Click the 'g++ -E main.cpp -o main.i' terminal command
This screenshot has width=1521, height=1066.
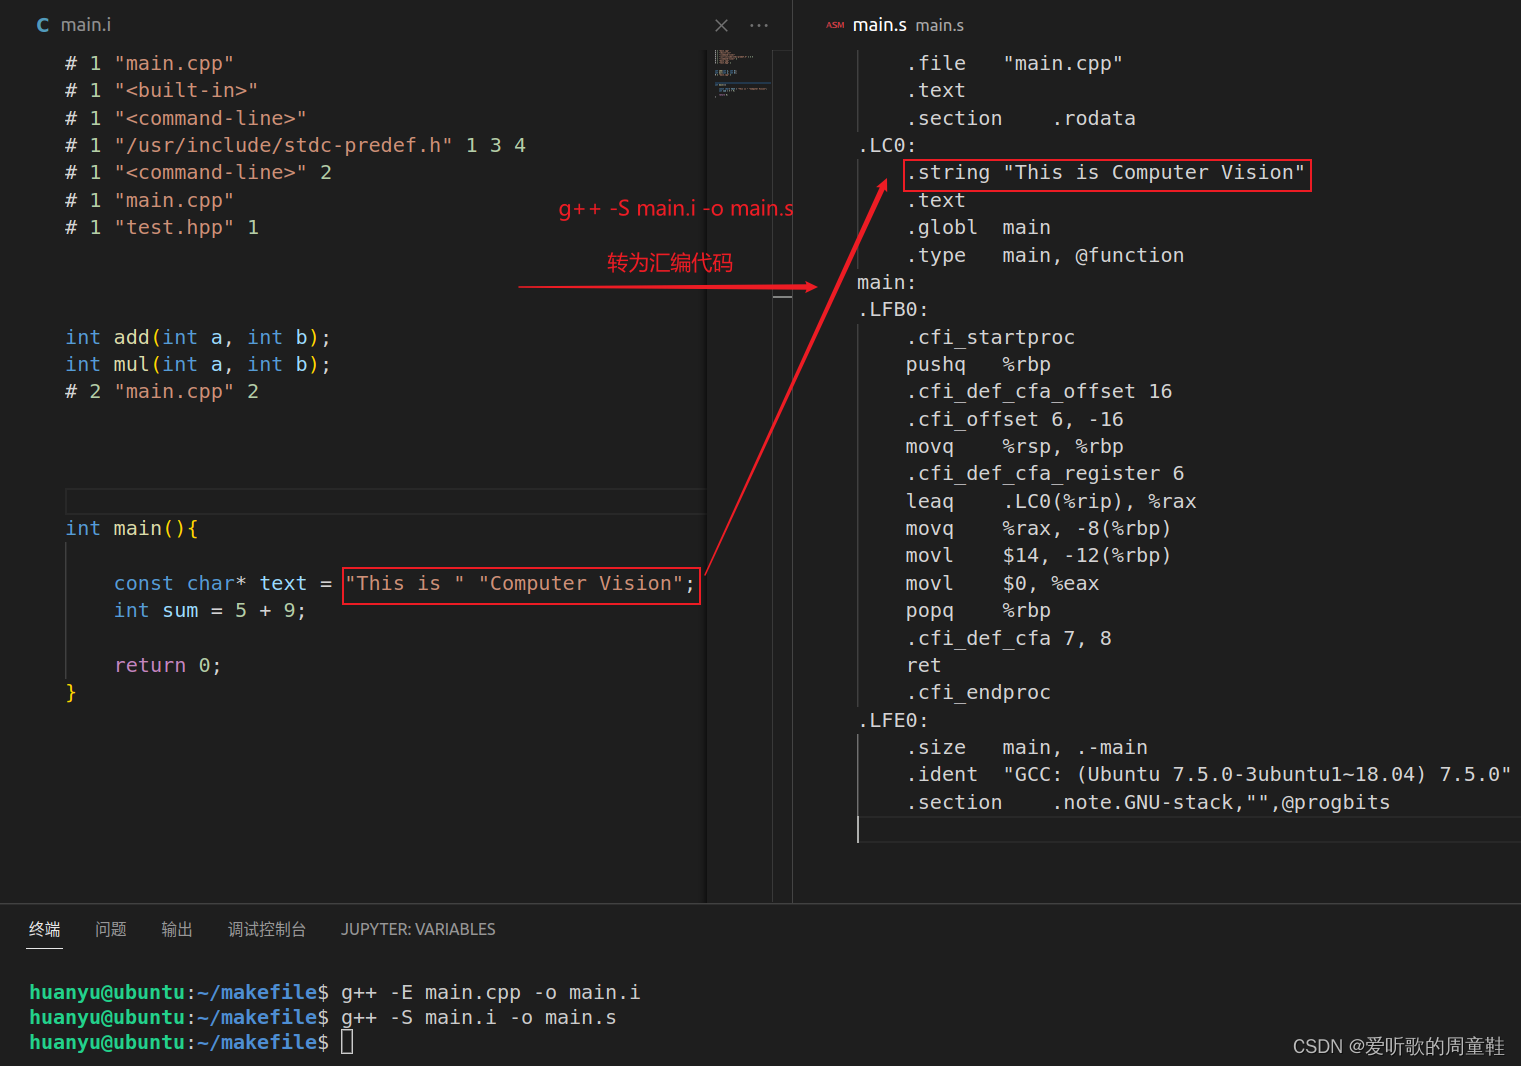[490, 992]
